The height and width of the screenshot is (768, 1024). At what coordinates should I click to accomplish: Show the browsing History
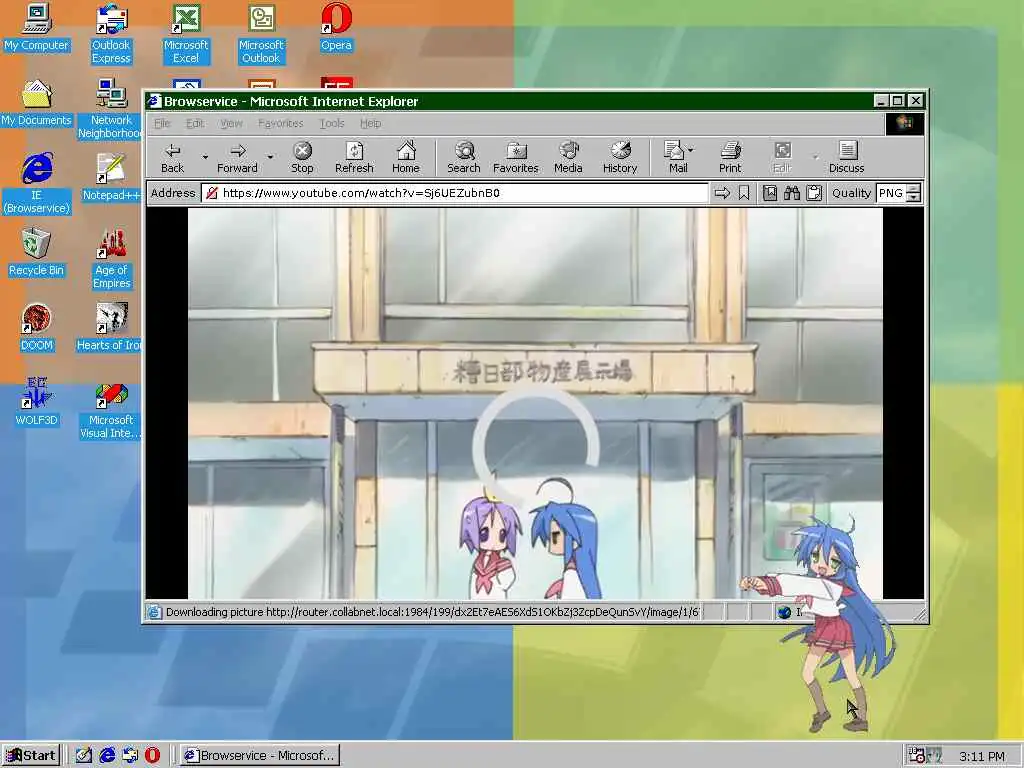pyautogui.click(x=620, y=157)
